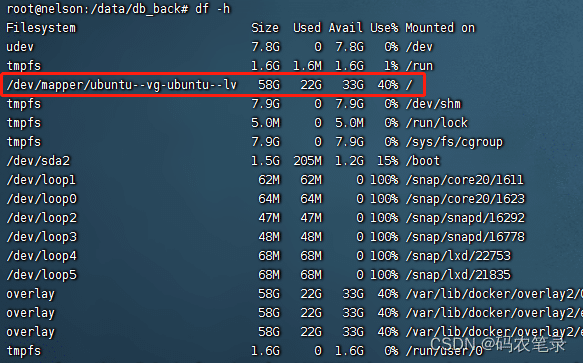The width and height of the screenshot is (583, 363).
Task: Click the '1.2G' available value of /boot
Action: tap(350, 161)
